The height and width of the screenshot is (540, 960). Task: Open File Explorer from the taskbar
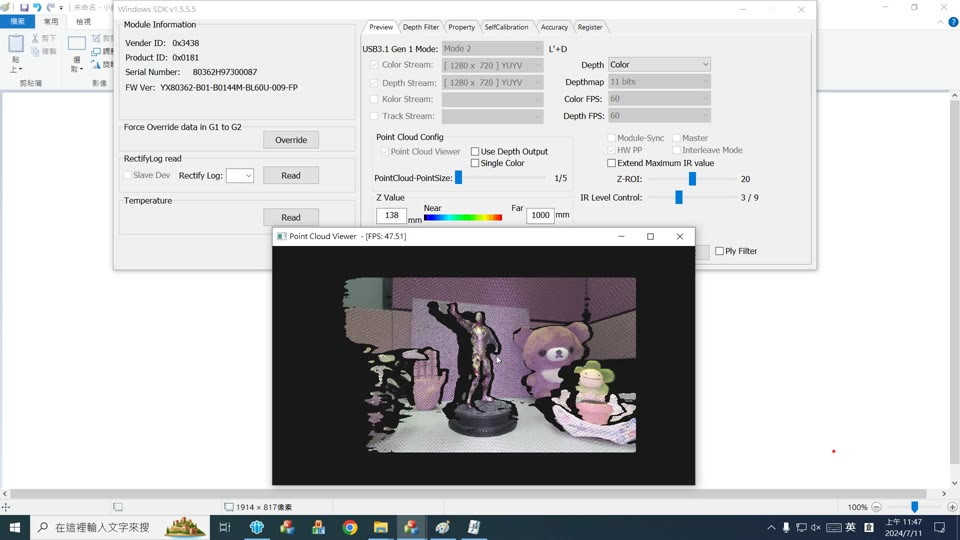click(381, 527)
